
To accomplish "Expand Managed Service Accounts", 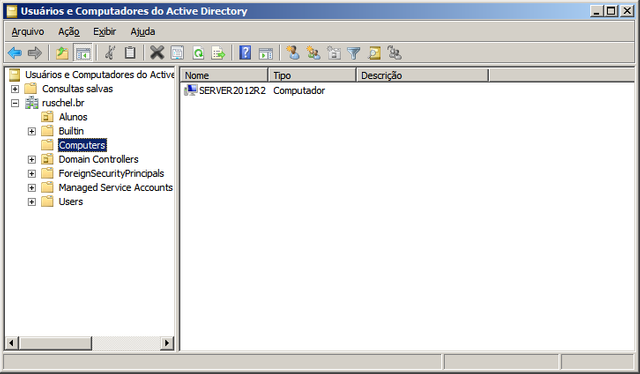I will point(32,188).
